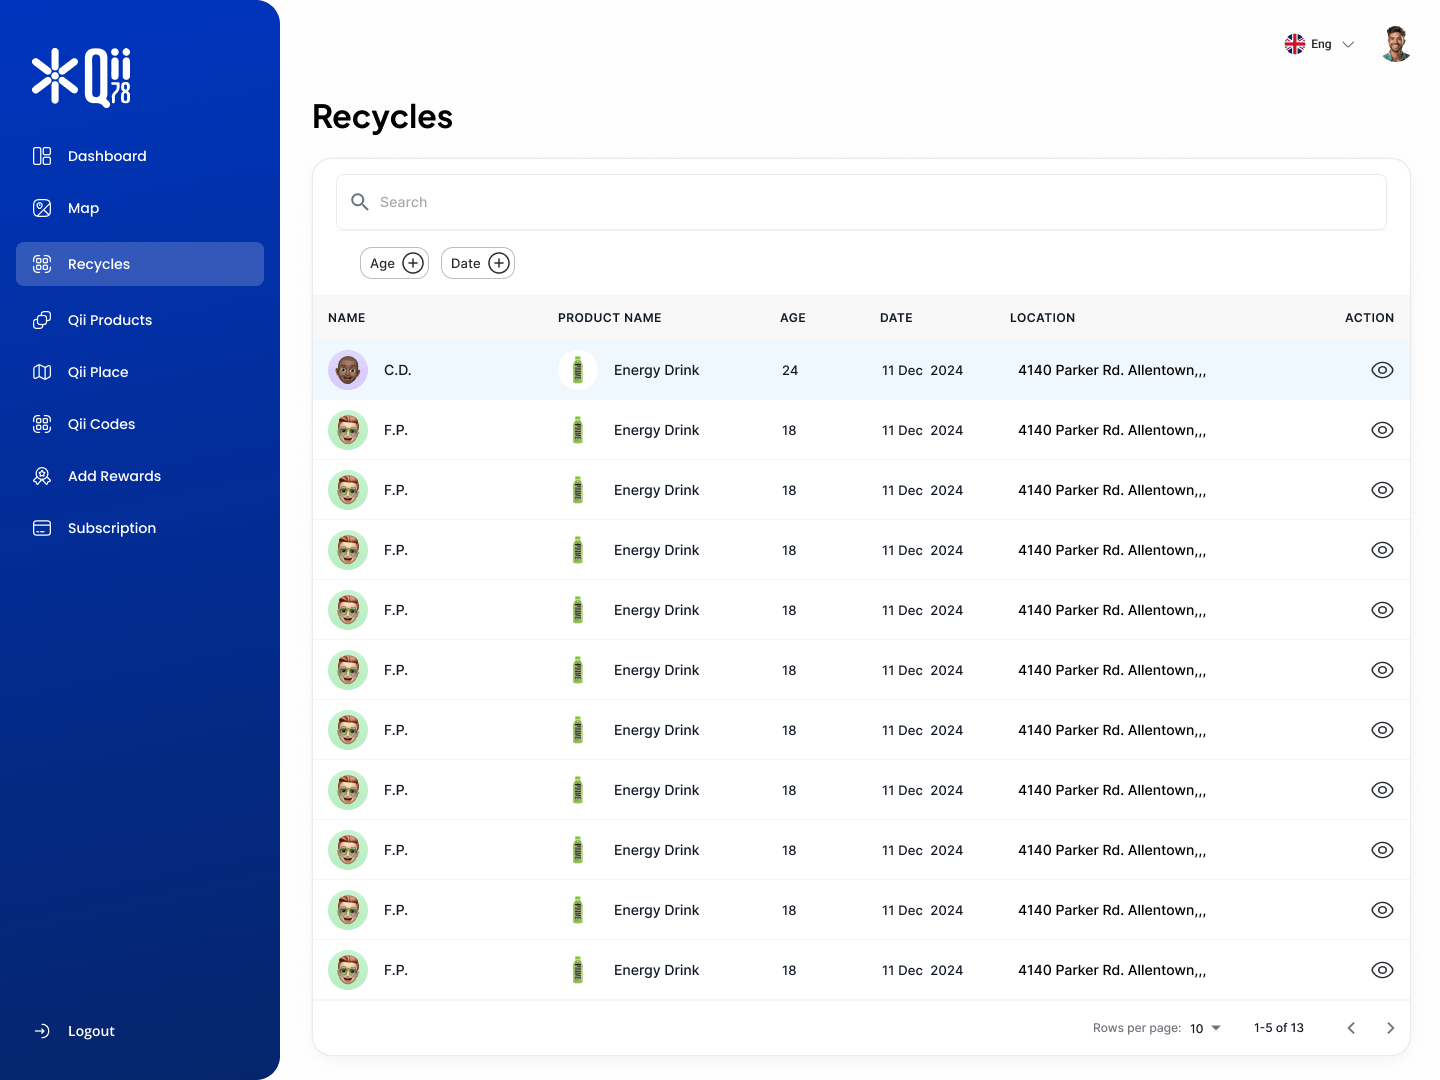This screenshot has width=1440, height=1080.
Task: Click eye icon in the last table row
Action: point(1382,970)
